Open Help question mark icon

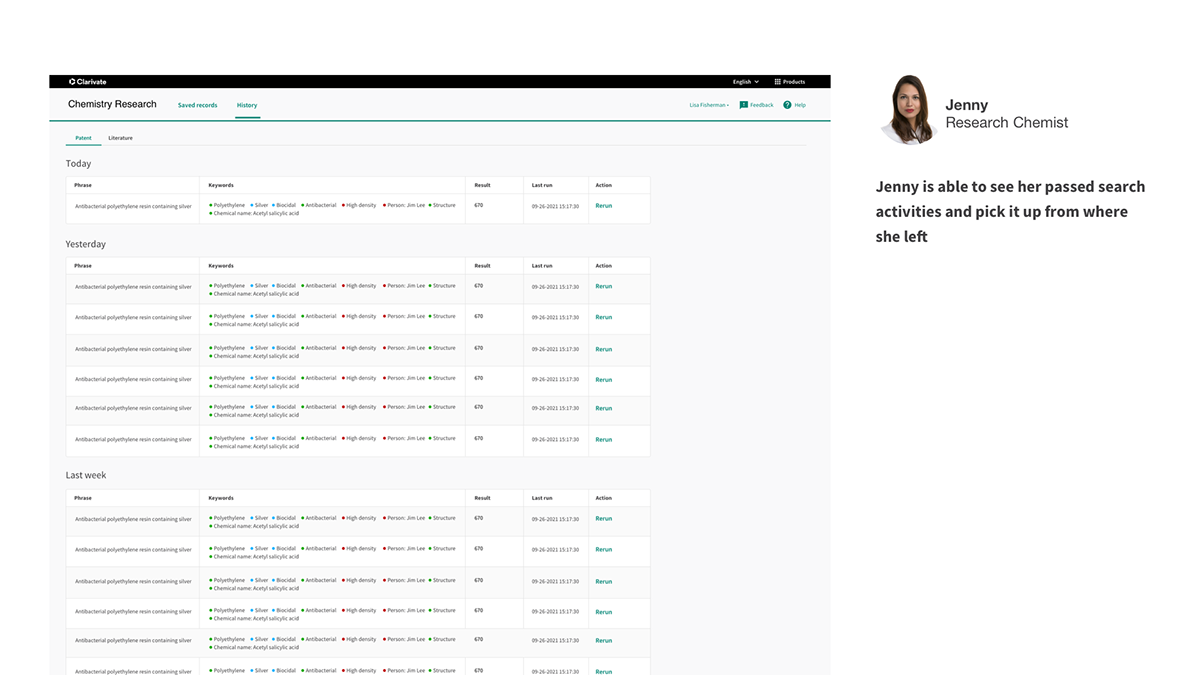[787, 105]
